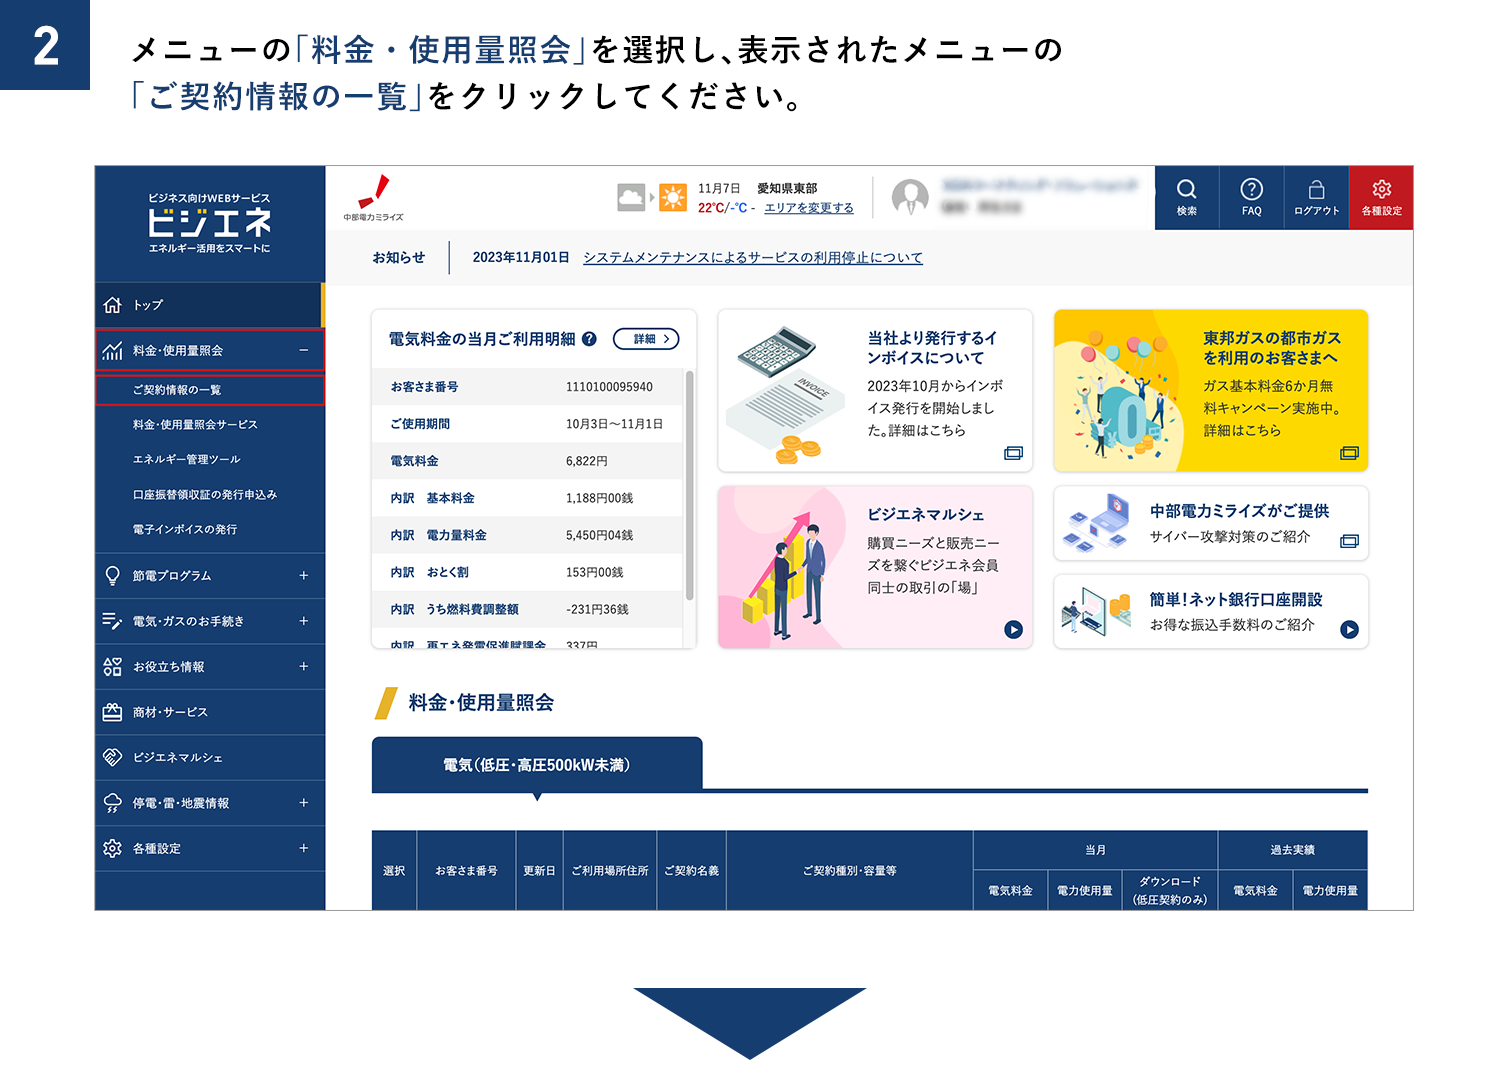The image size is (1500, 1090).
Task: Expand the 節電プログラム menu section
Action: [306, 575]
